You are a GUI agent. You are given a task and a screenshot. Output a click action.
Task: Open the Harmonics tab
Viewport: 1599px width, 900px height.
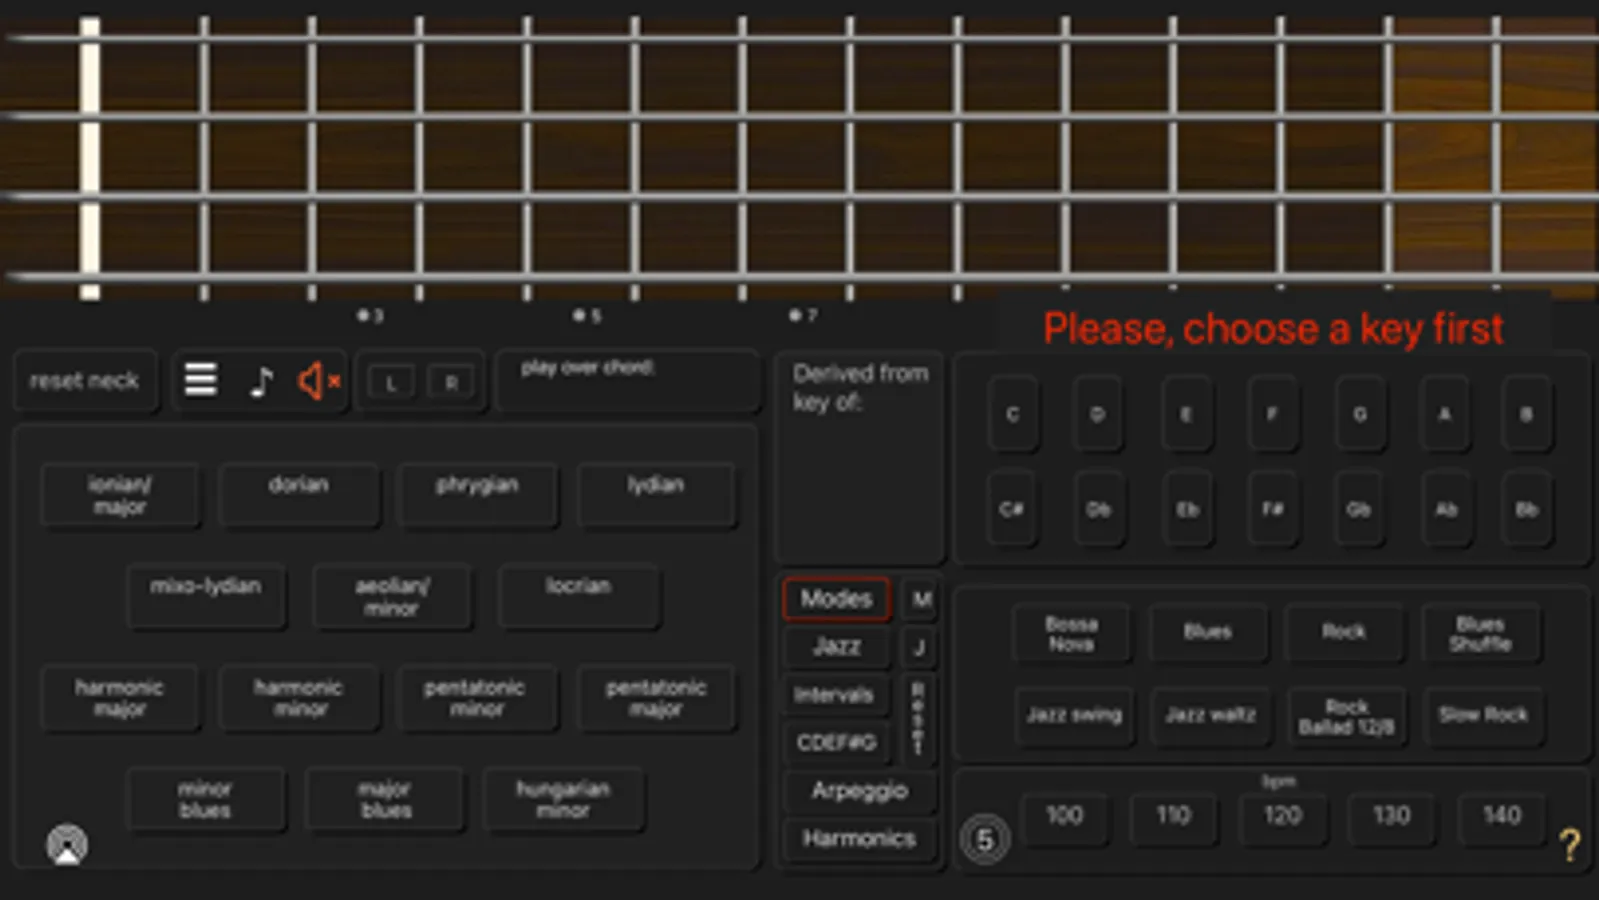859,839
